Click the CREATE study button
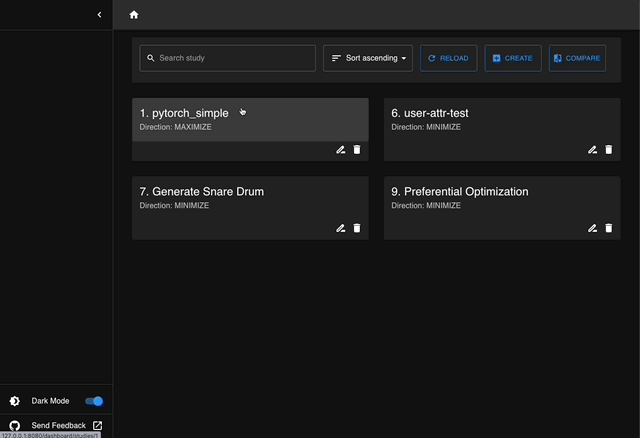This screenshot has height=438, width=640. click(x=513, y=58)
